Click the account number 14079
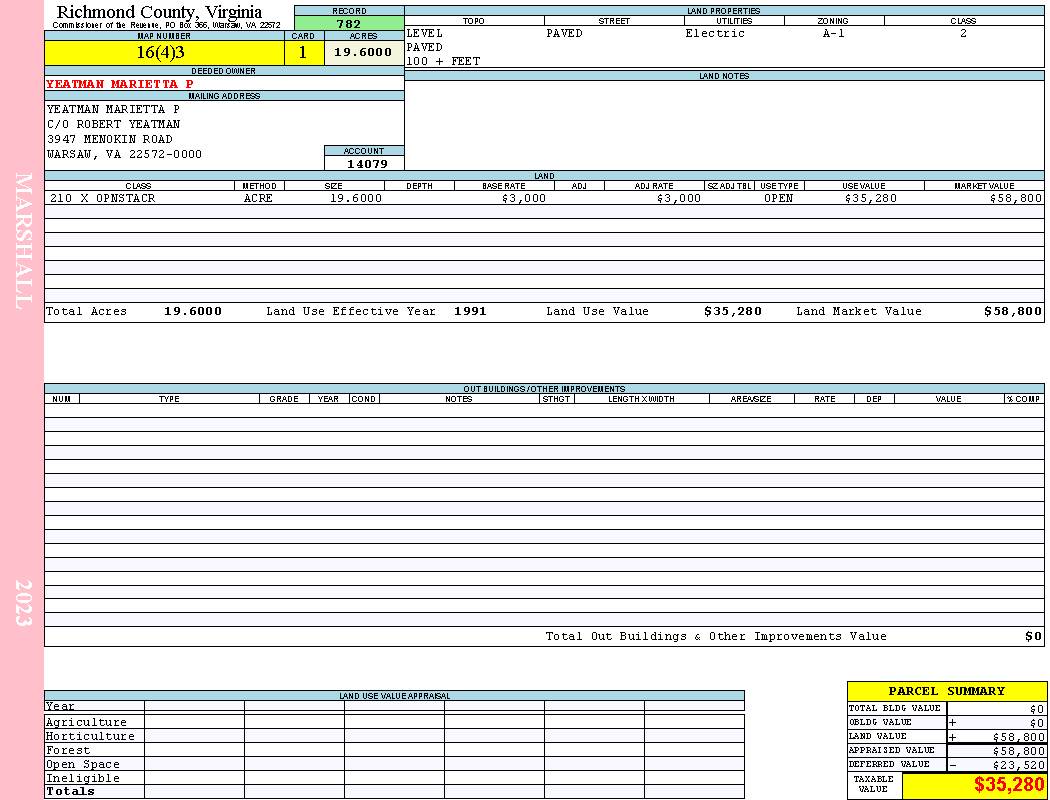Viewport: 1050px width, 800px height. (367, 164)
